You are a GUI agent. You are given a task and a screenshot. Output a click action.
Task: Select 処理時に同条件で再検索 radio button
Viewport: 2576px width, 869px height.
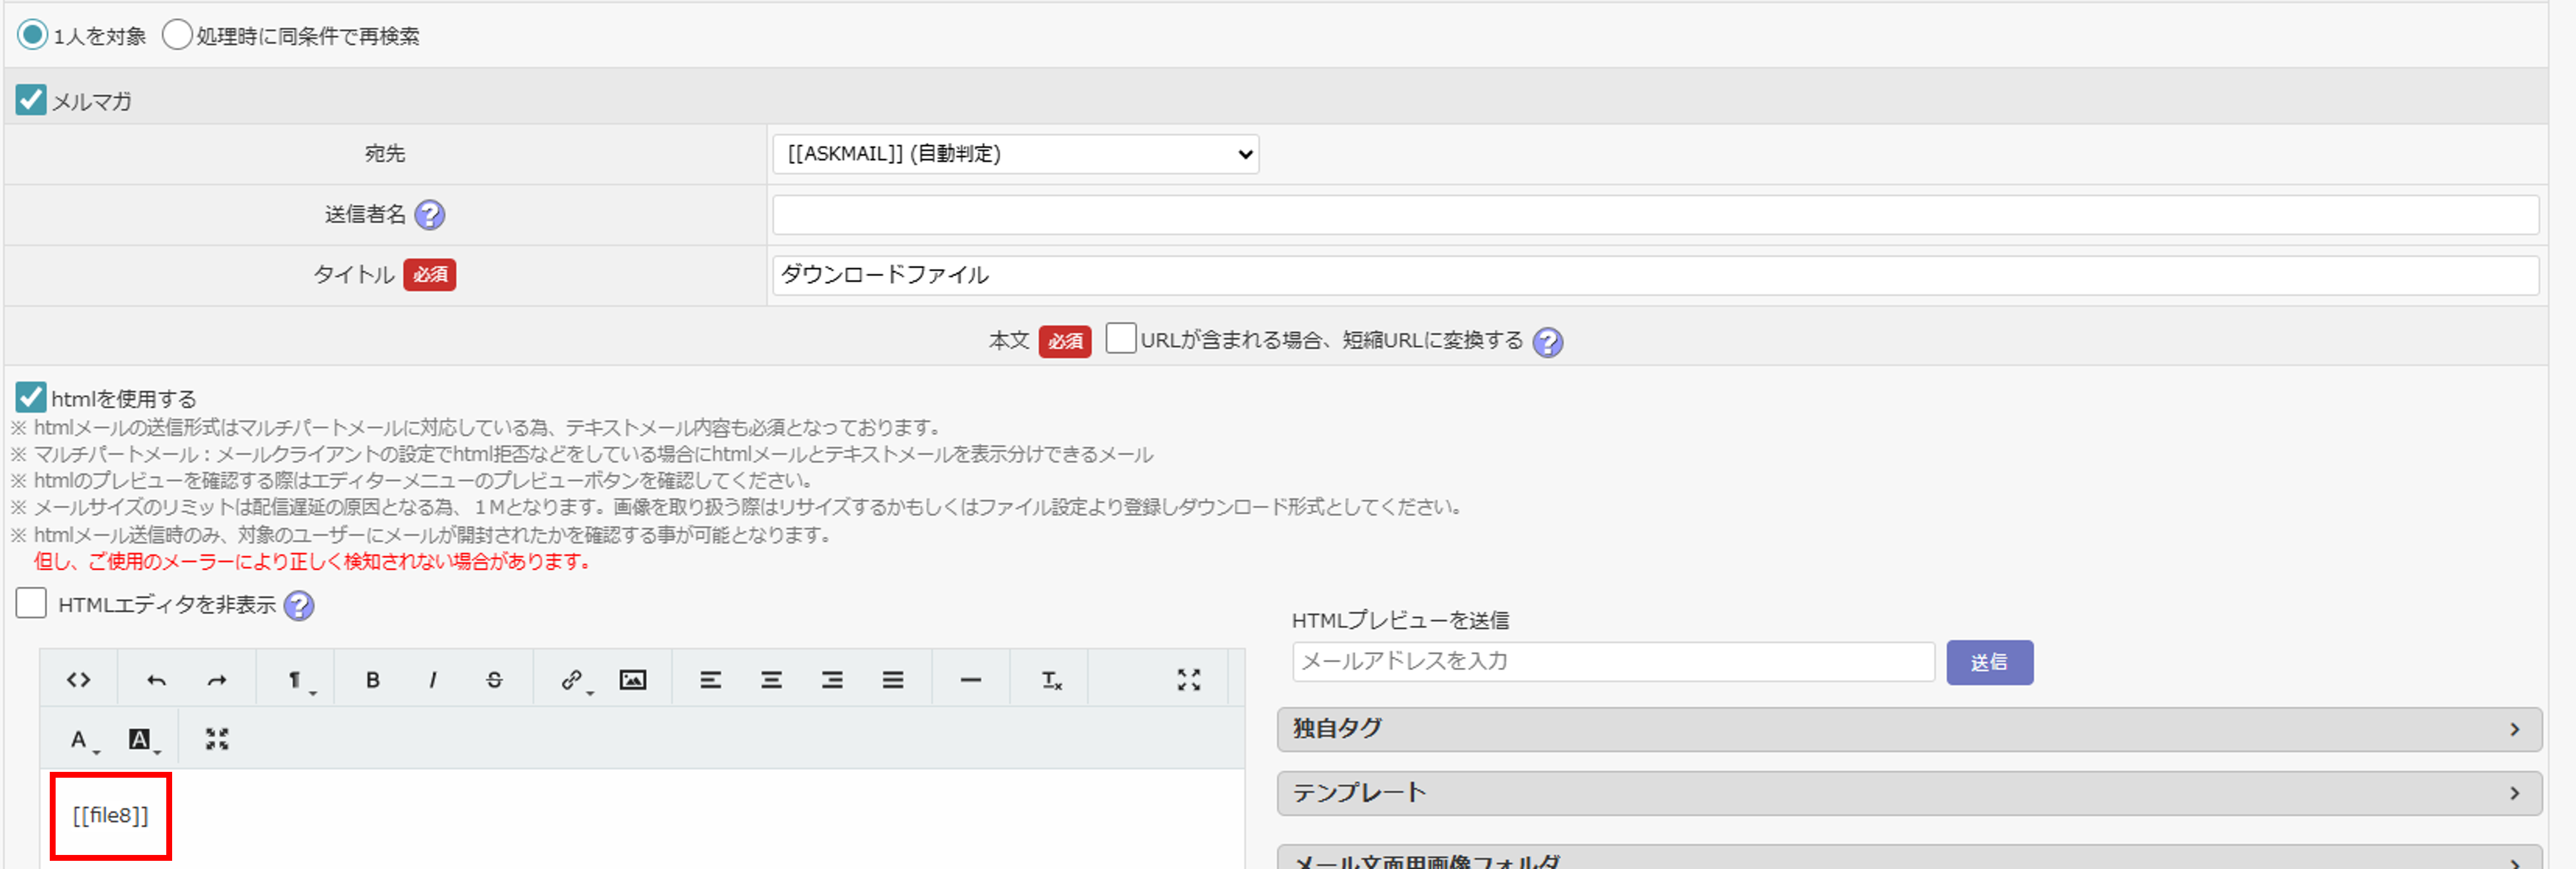tap(177, 35)
